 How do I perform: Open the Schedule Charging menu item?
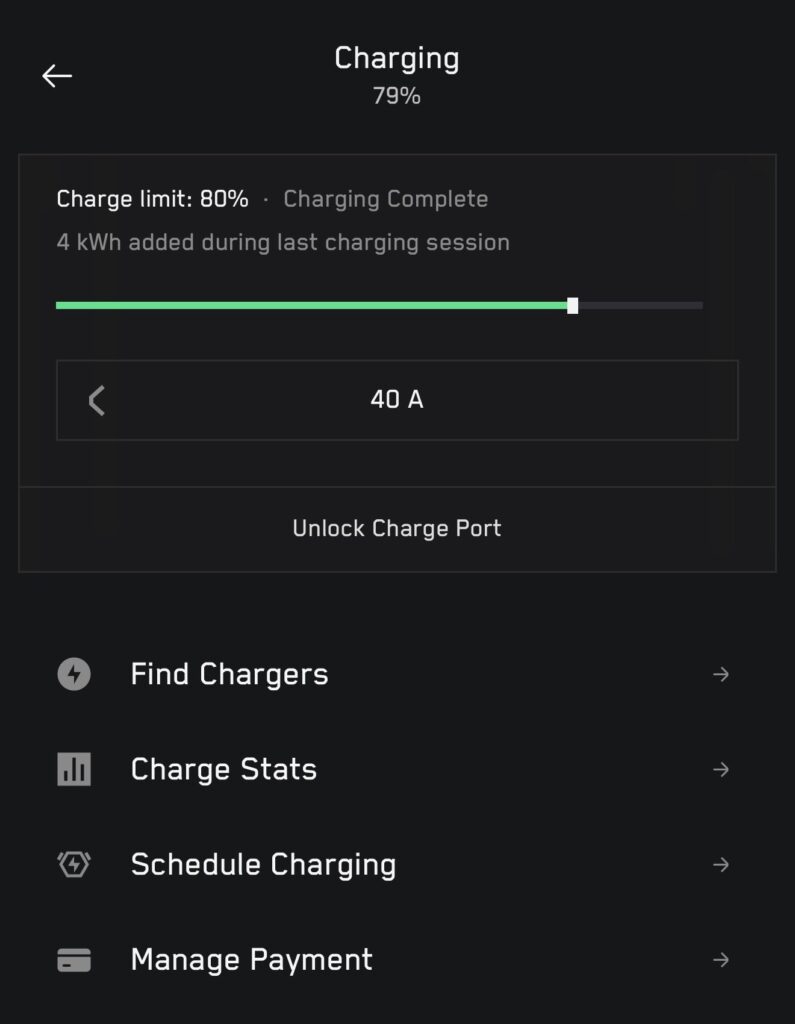(x=263, y=864)
